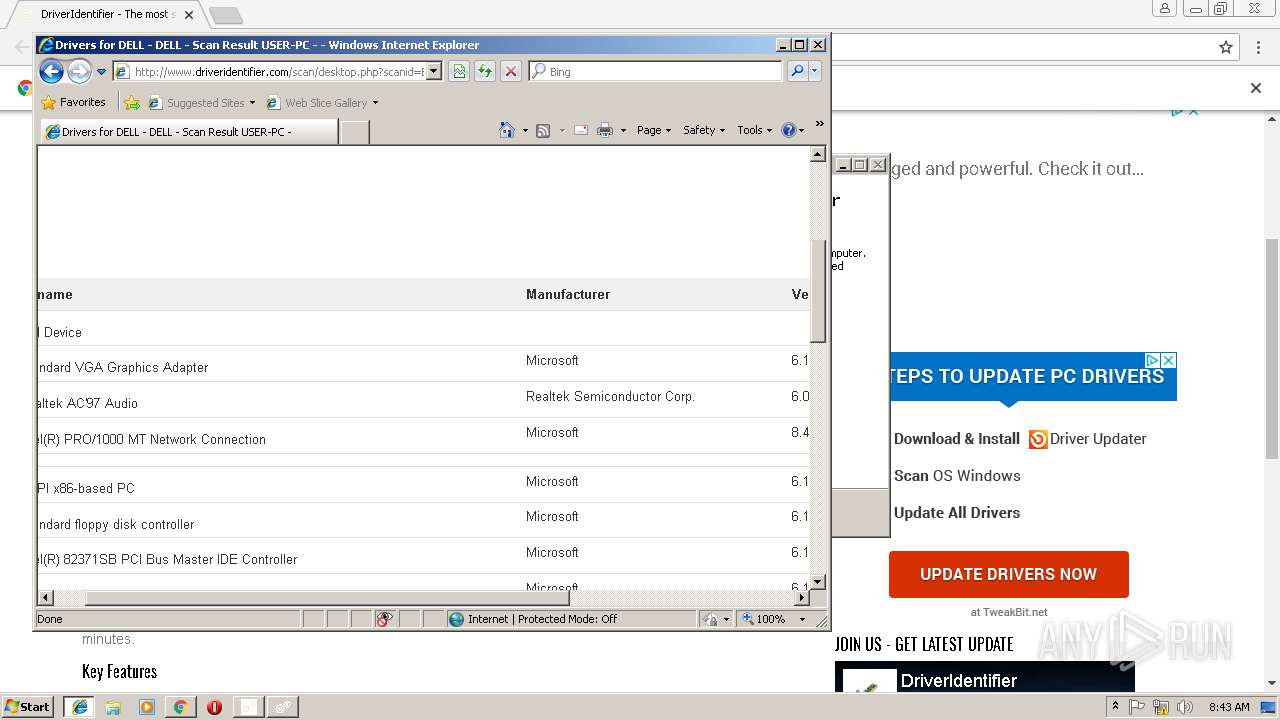1280x720 pixels.
Task: Go back in Internet Explorer
Action: click(51, 71)
